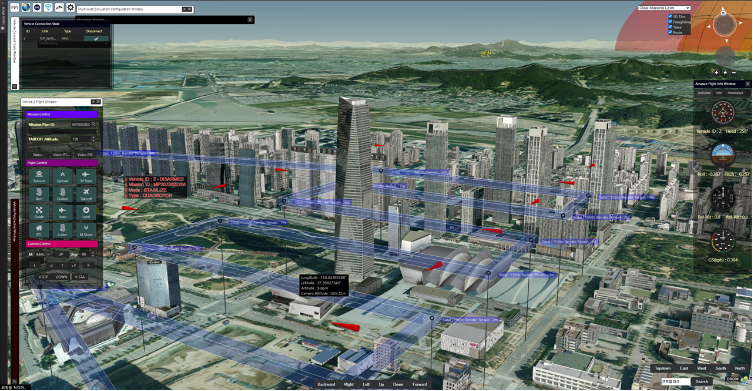Click the Topdown view button
Screen dimensions: 753x391
tap(663, 368)
